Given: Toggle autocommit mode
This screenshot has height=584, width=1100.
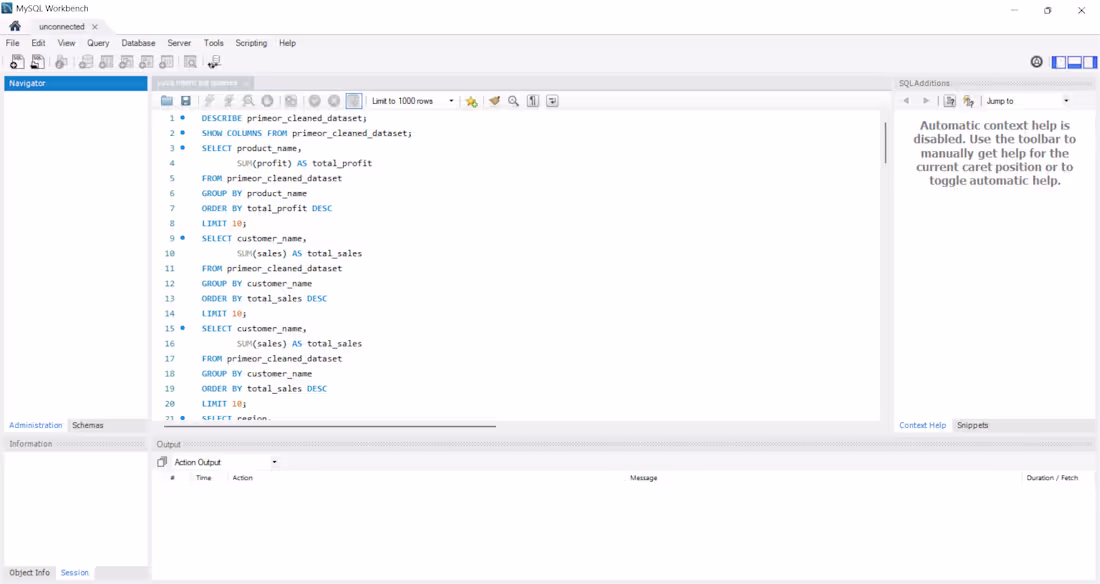Looking at the screenshot, I should point(354,101).
